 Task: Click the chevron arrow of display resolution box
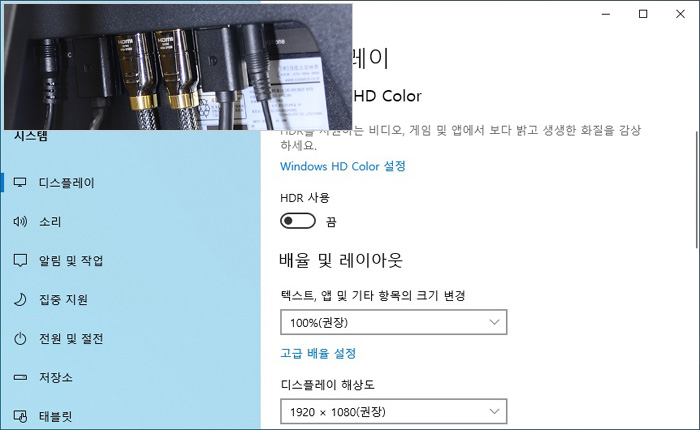[494, 411]
